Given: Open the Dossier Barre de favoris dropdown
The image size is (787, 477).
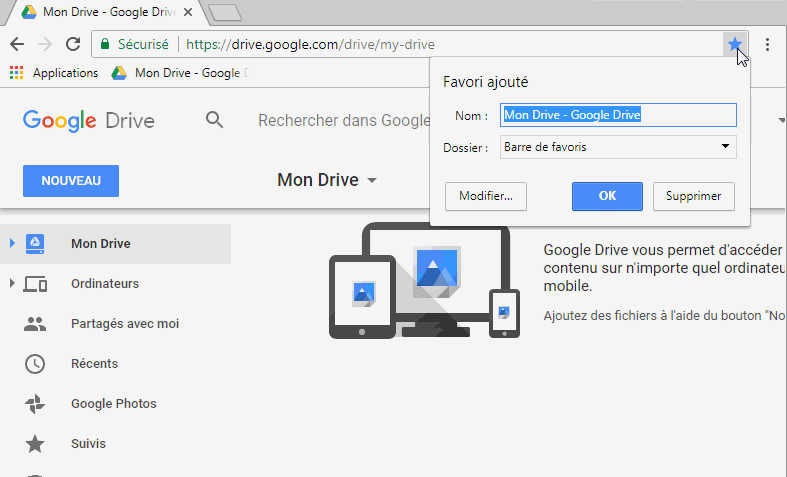Looking at the screenshot, I should (x=618, y=147).
